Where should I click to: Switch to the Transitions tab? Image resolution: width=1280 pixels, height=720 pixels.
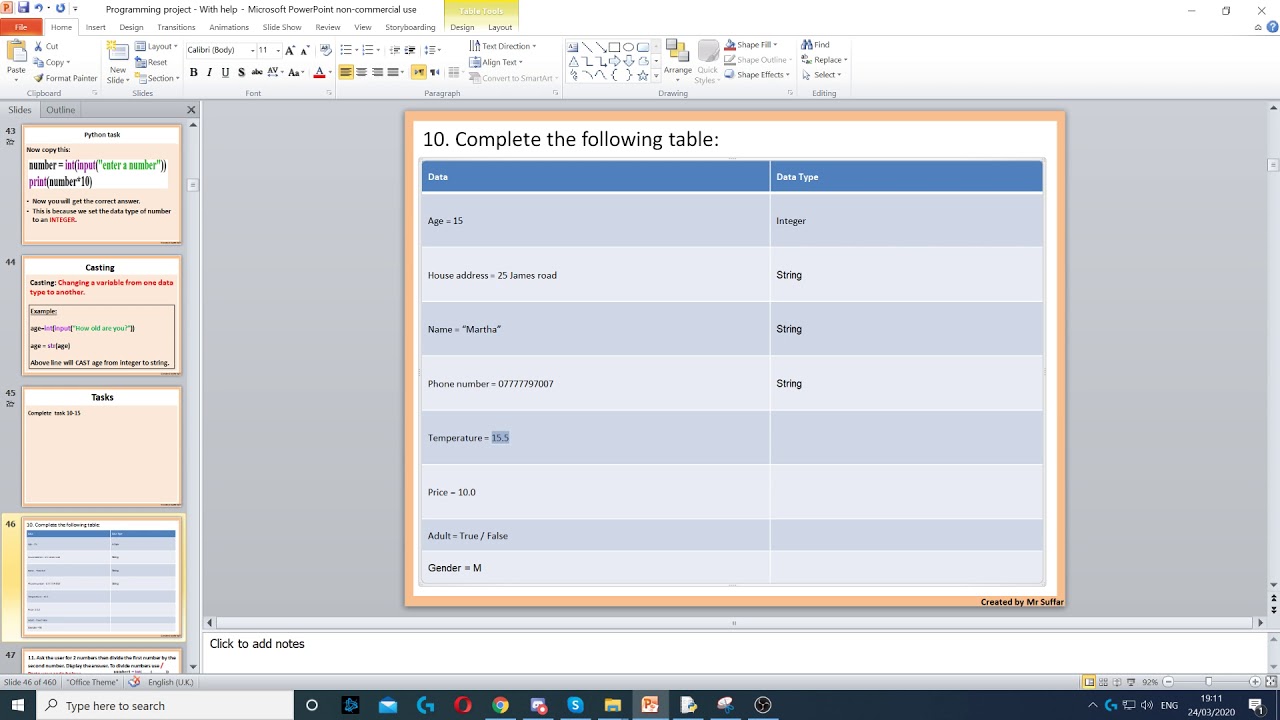coord(176,27)
